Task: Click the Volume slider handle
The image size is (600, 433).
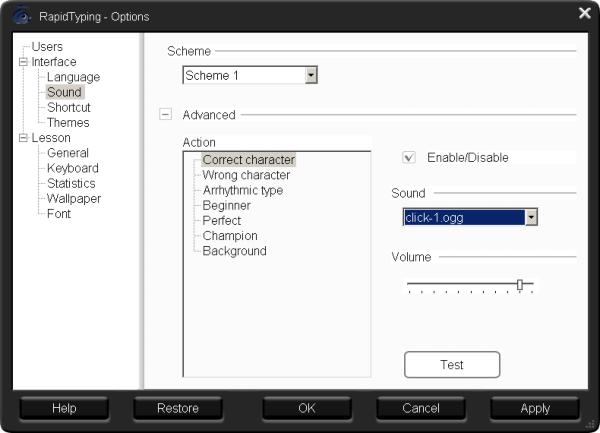Action: (x=520, y=284)
